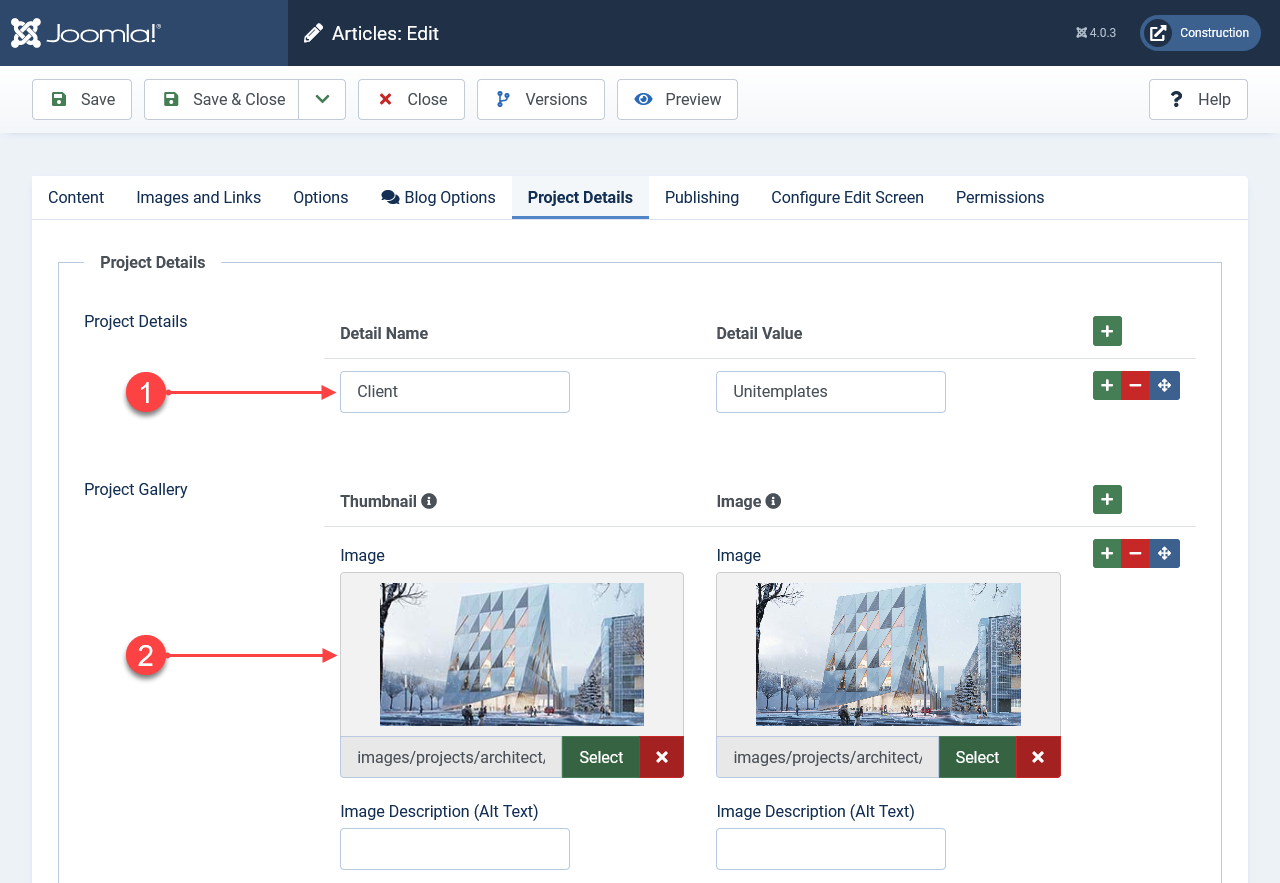The height and width of the screenshot is (883, 1280).
Task: Click move handle on first gallery row
Action: 1164,553
